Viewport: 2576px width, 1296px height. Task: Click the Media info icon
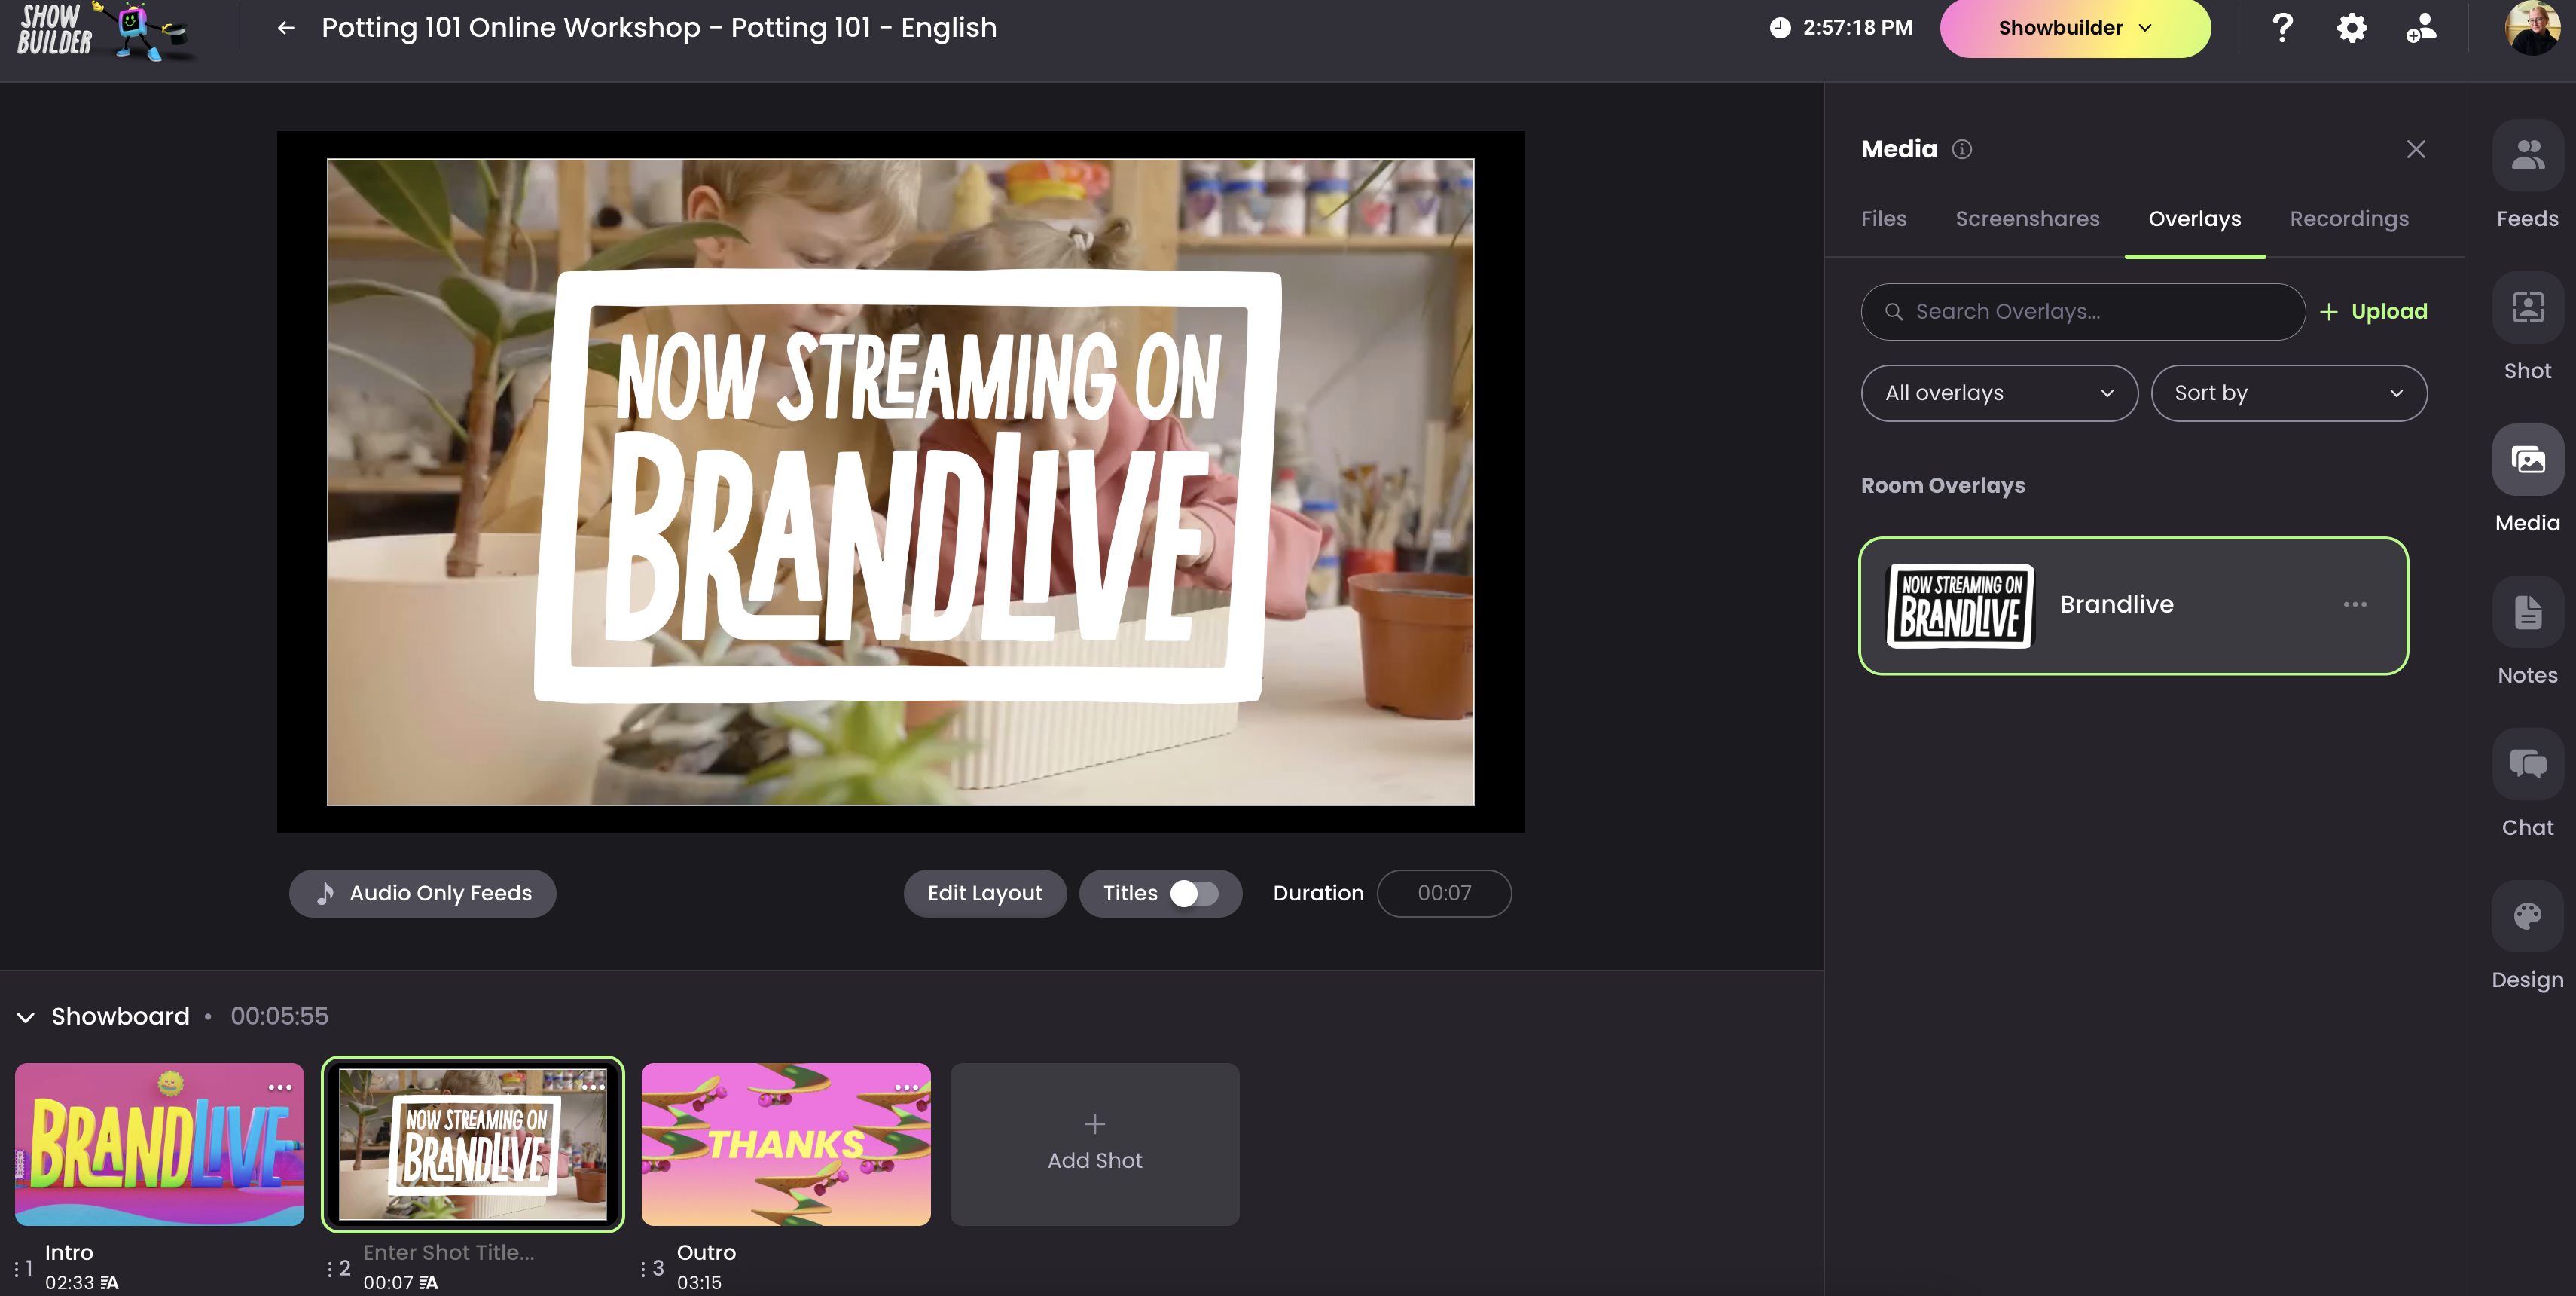tap(1962, 149)
